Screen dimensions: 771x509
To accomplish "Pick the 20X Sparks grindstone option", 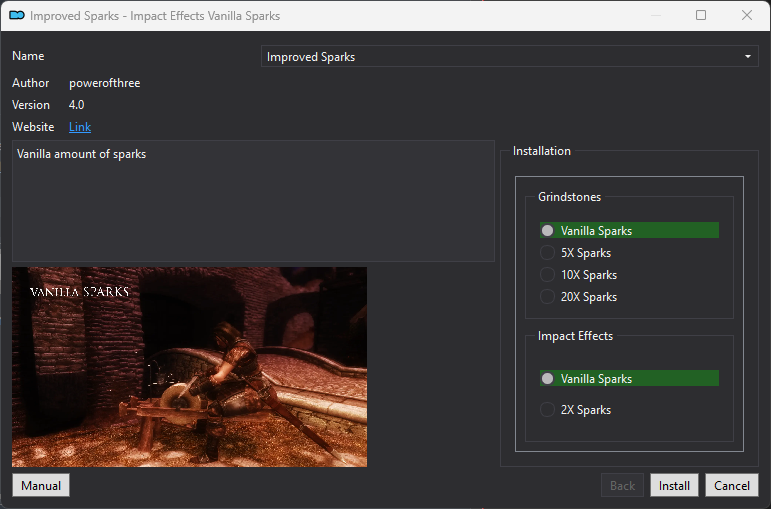I will [x=547, y=297].
